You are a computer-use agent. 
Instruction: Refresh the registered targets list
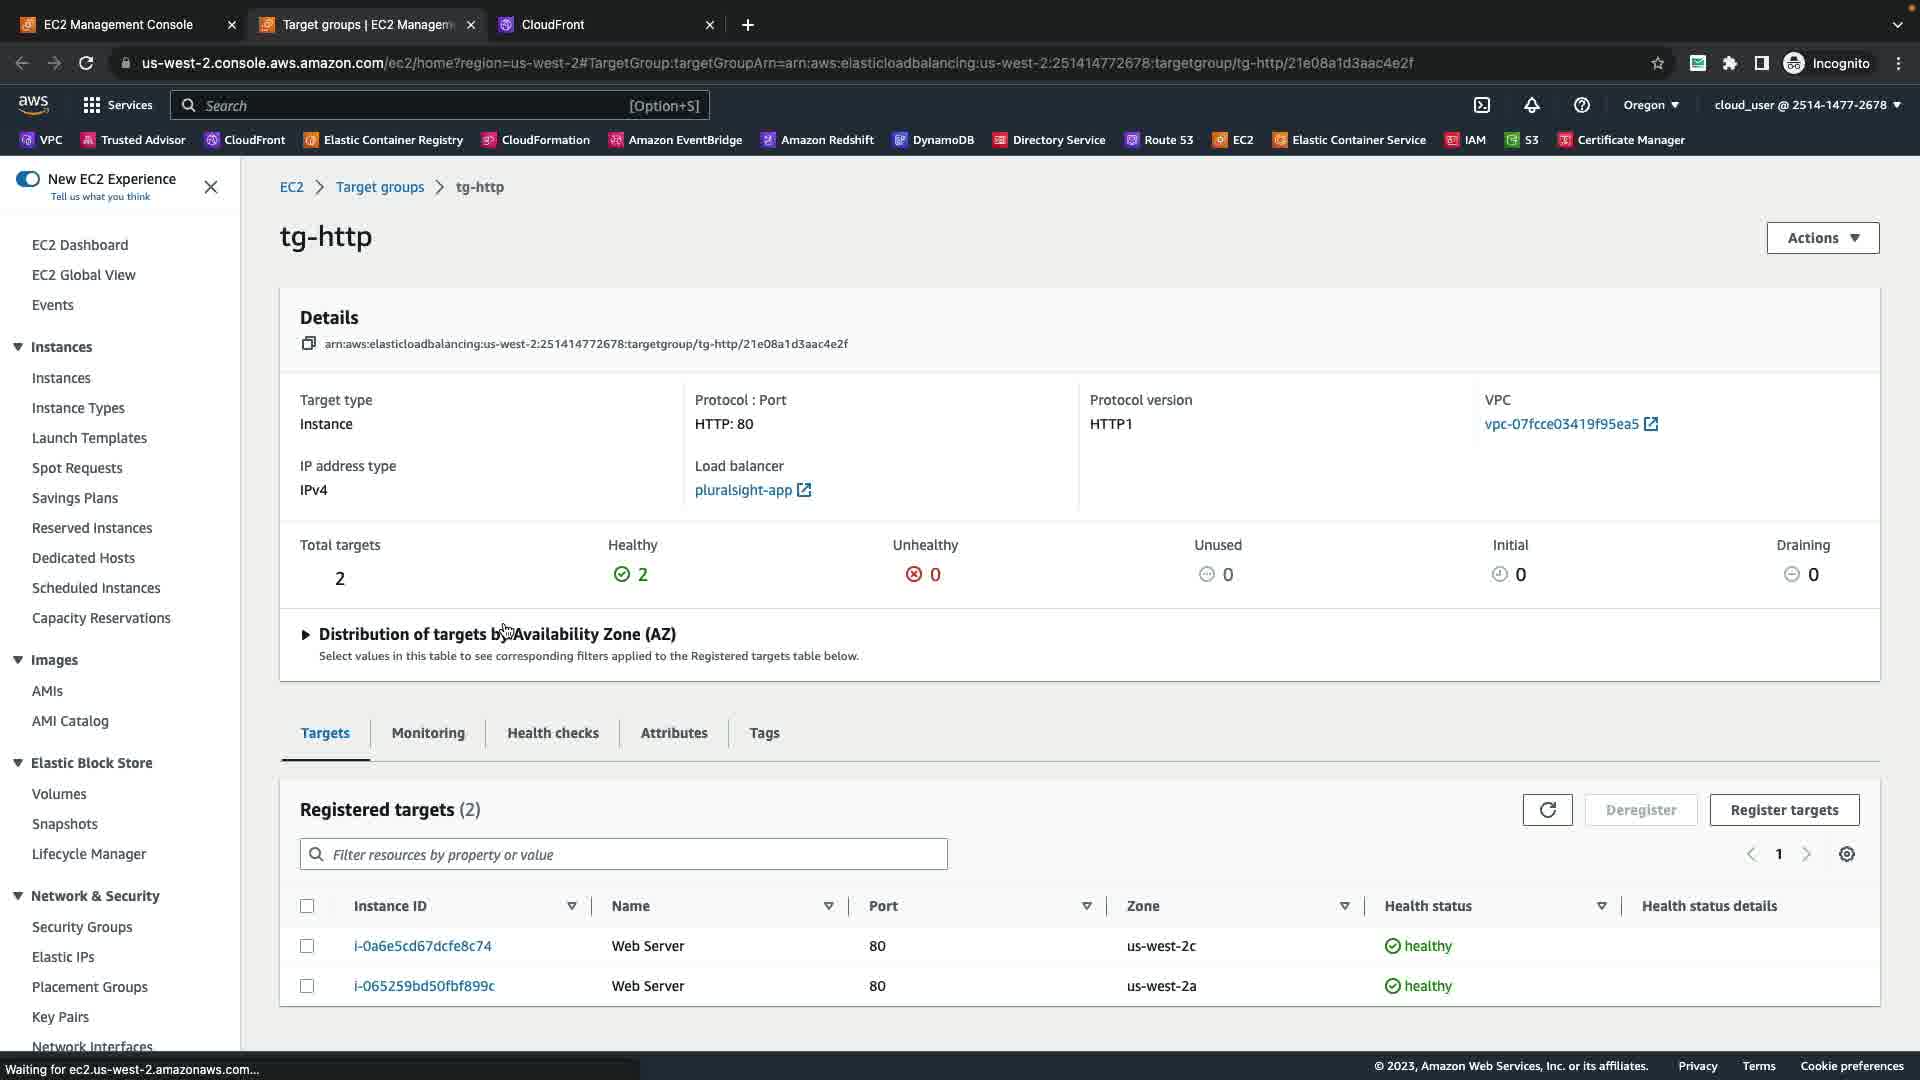(x=1547, y=810)
